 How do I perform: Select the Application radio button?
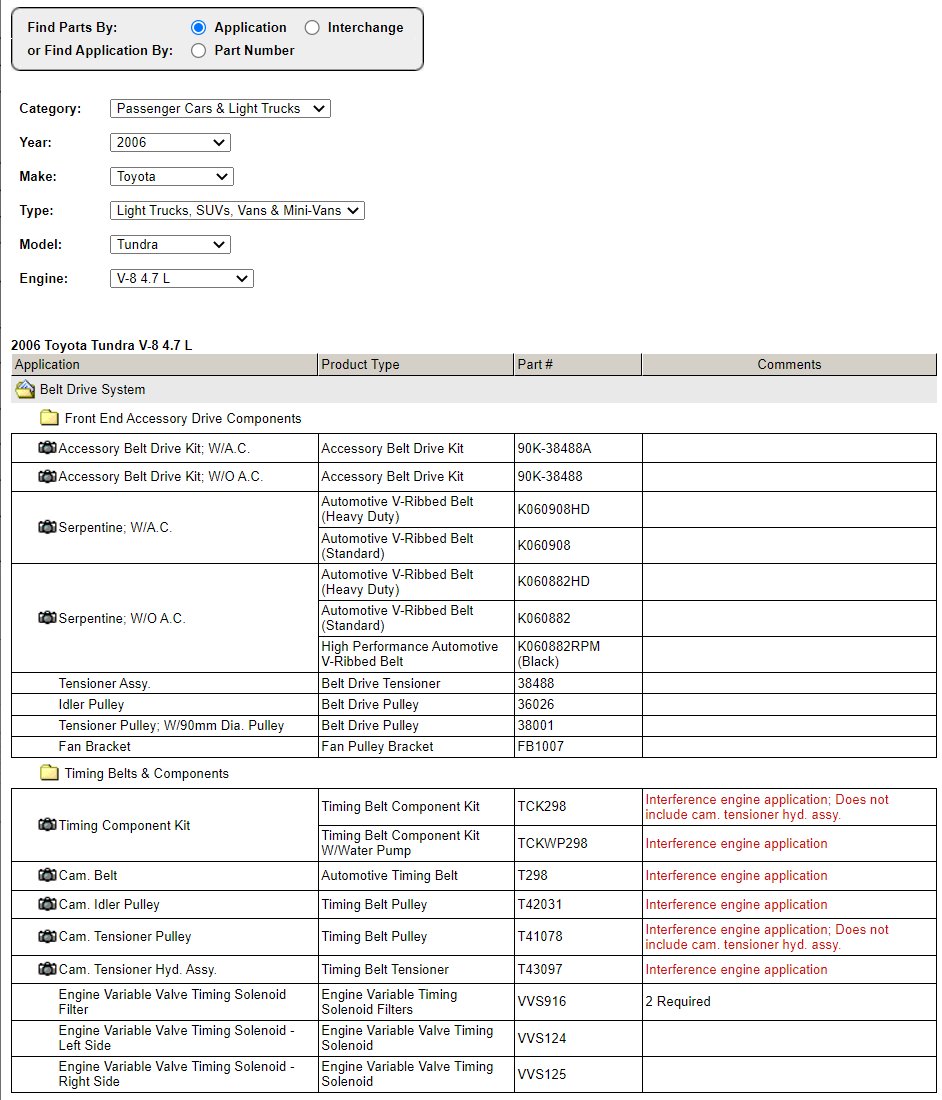199,27
